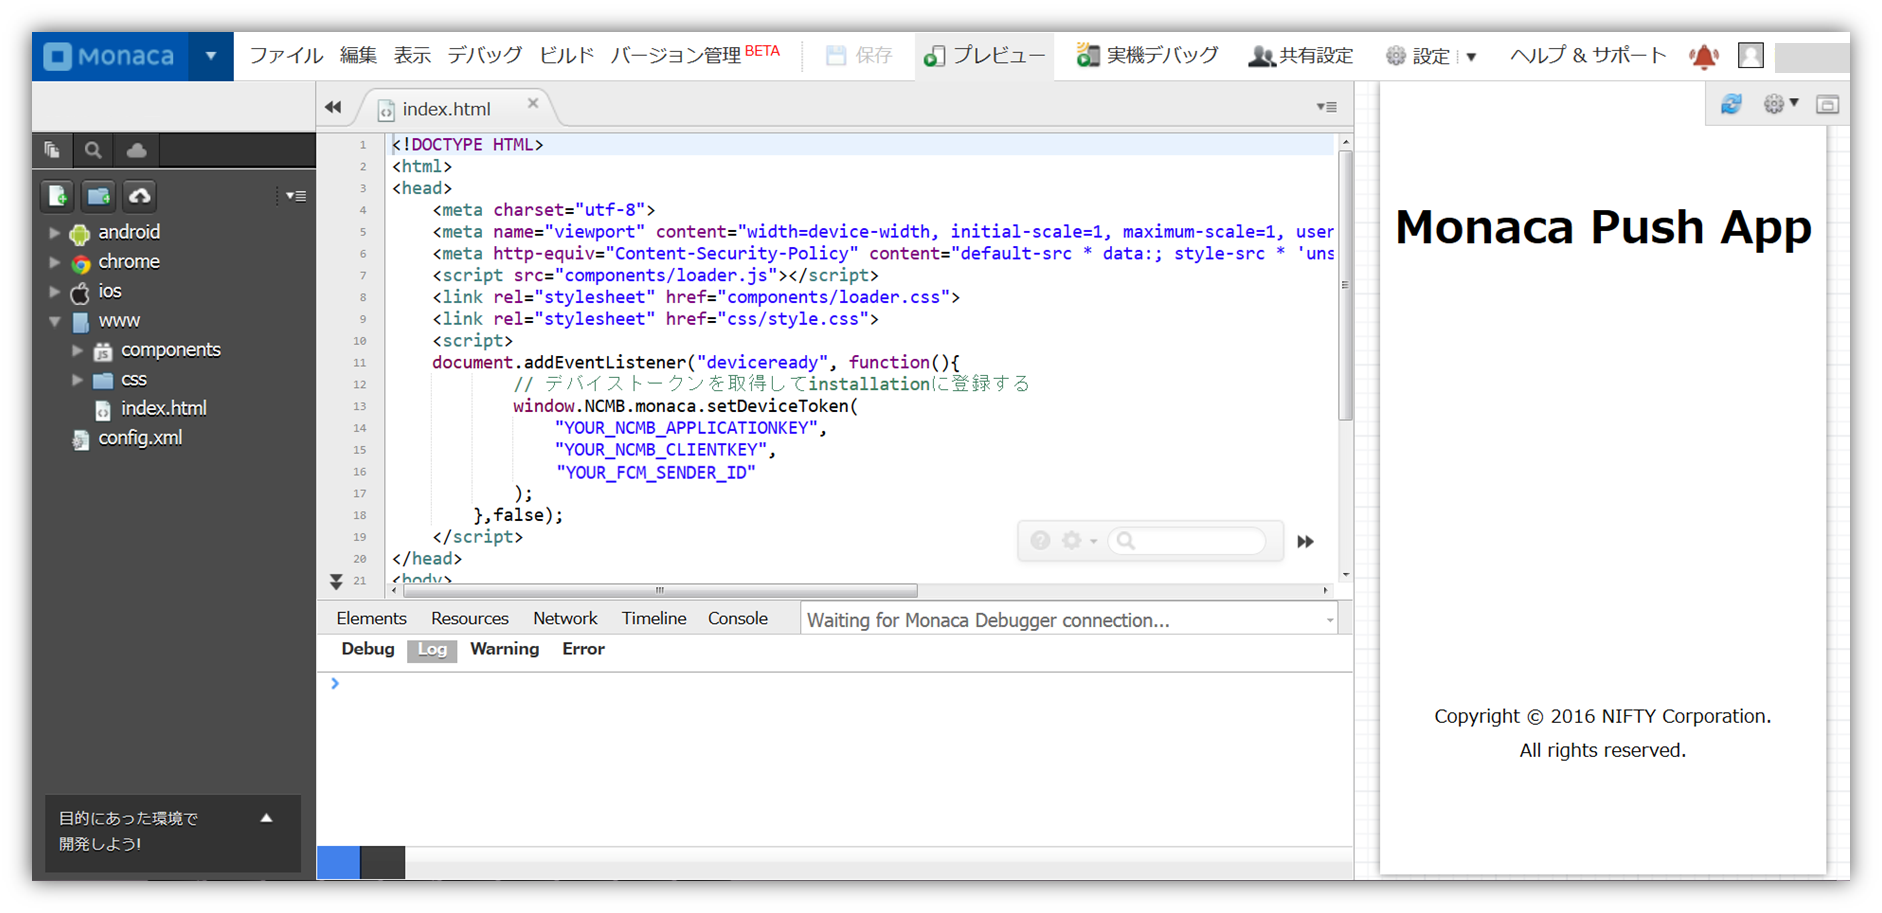Image resolution: width=1882 pixels, height=913 pixels.
Task: Expand the ios folder
Action: pyautogui.click(x=54, y=292)
